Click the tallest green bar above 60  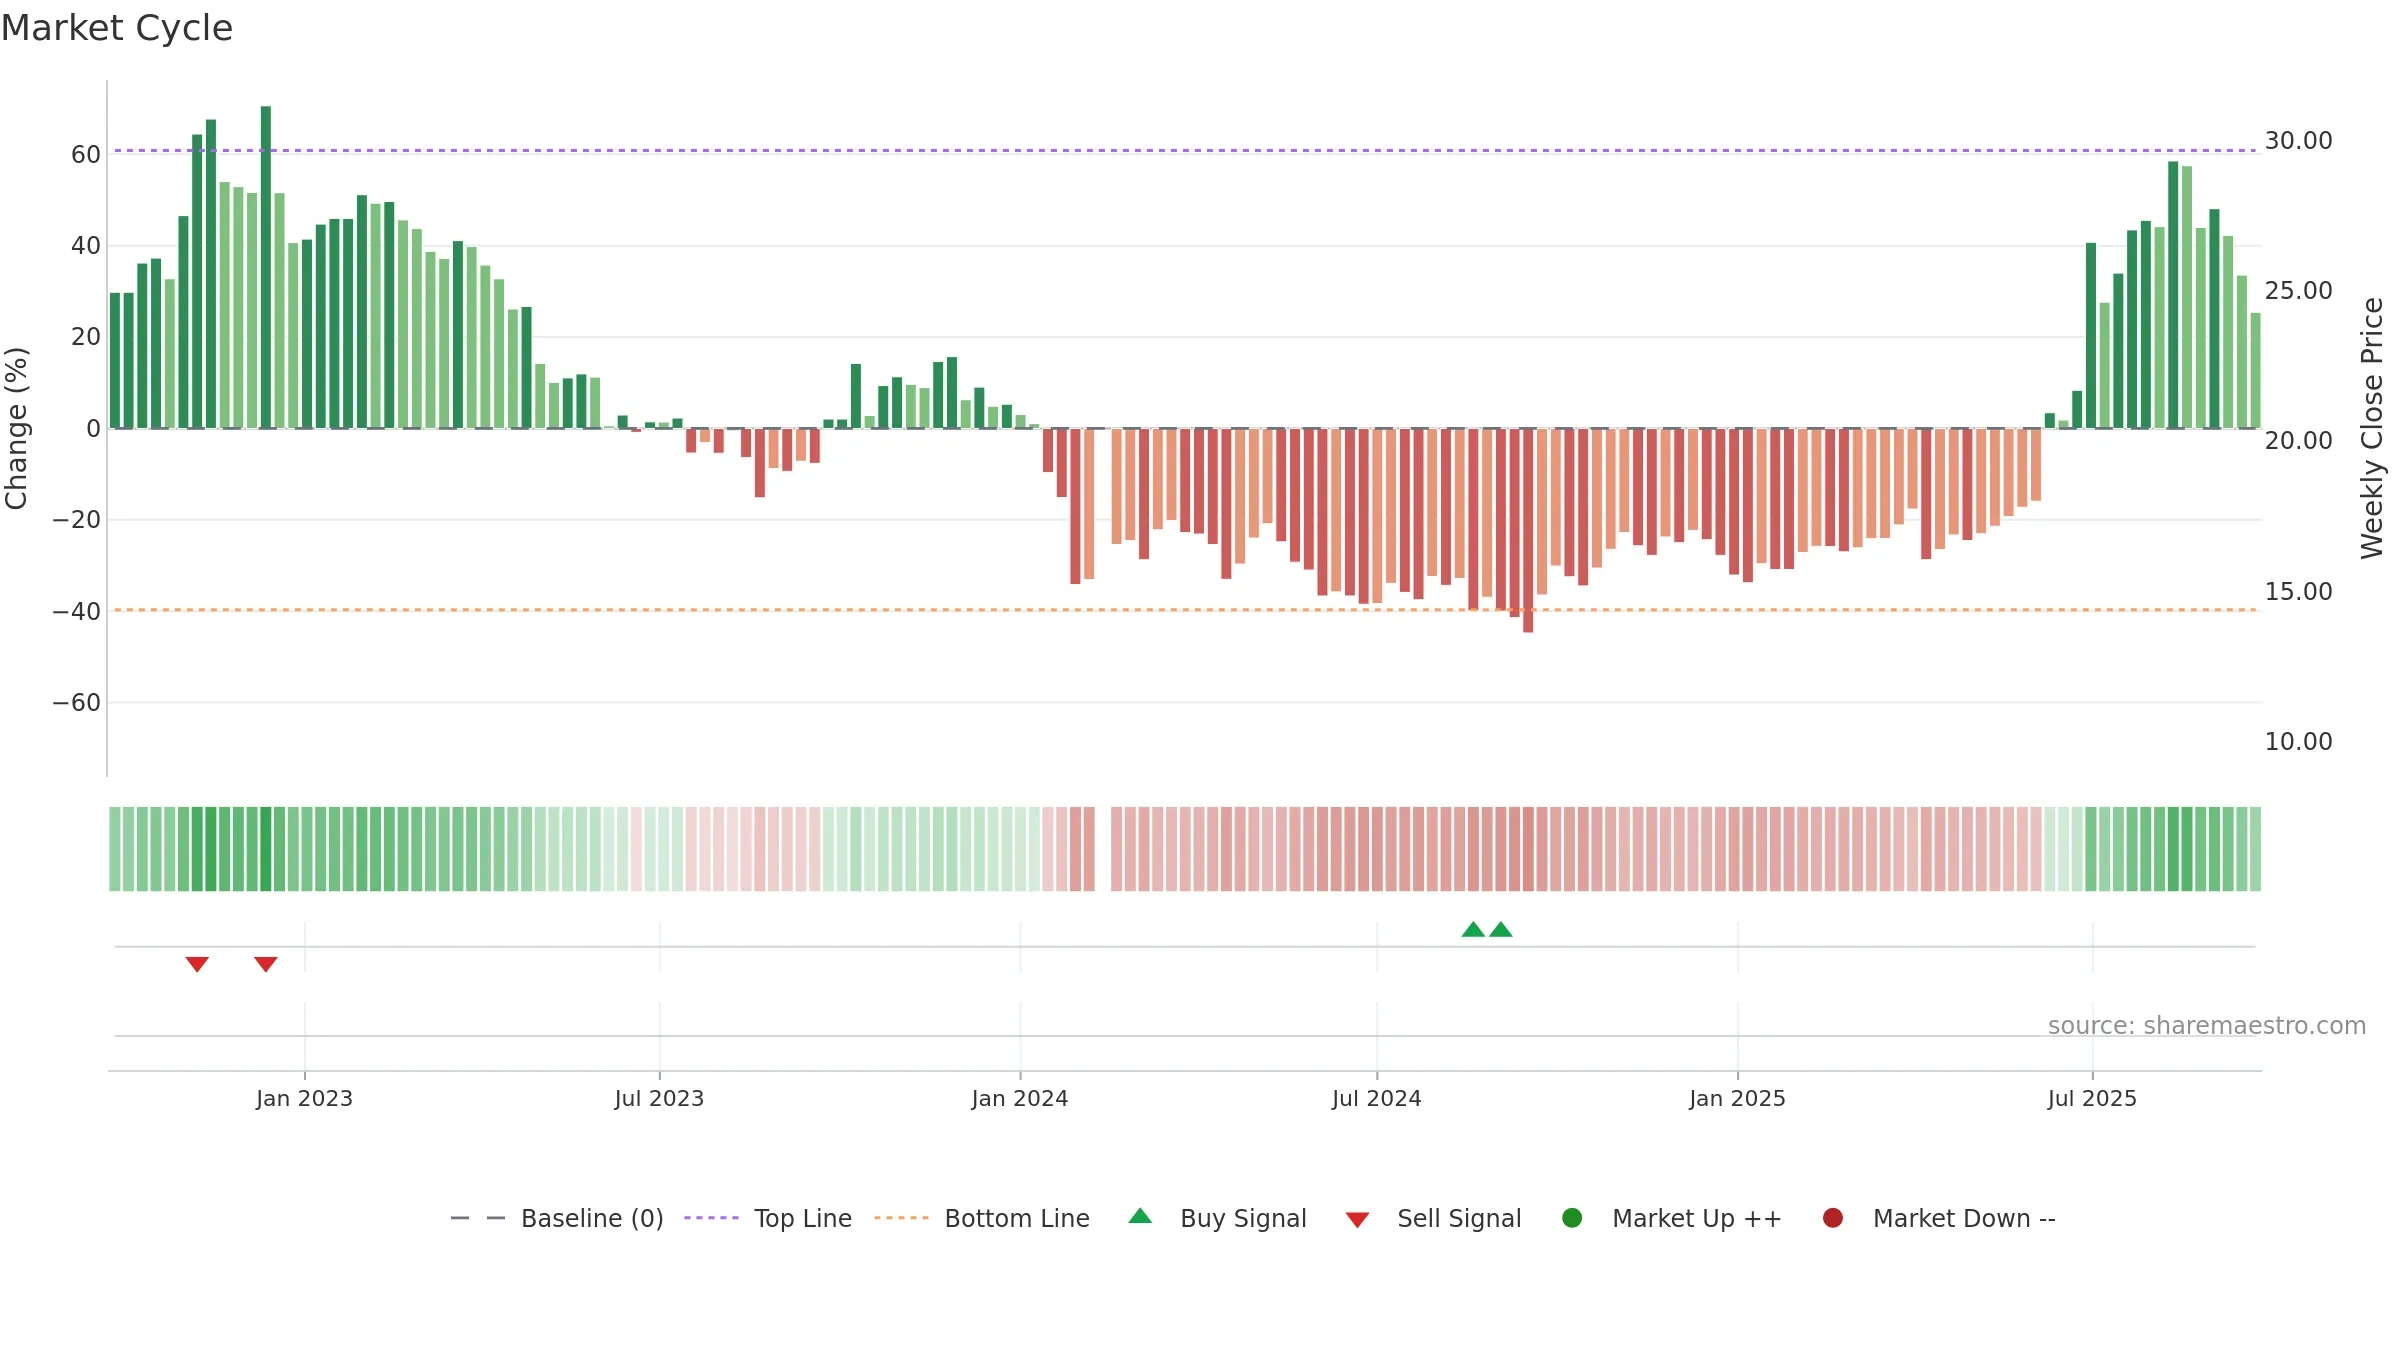point(266,267)
